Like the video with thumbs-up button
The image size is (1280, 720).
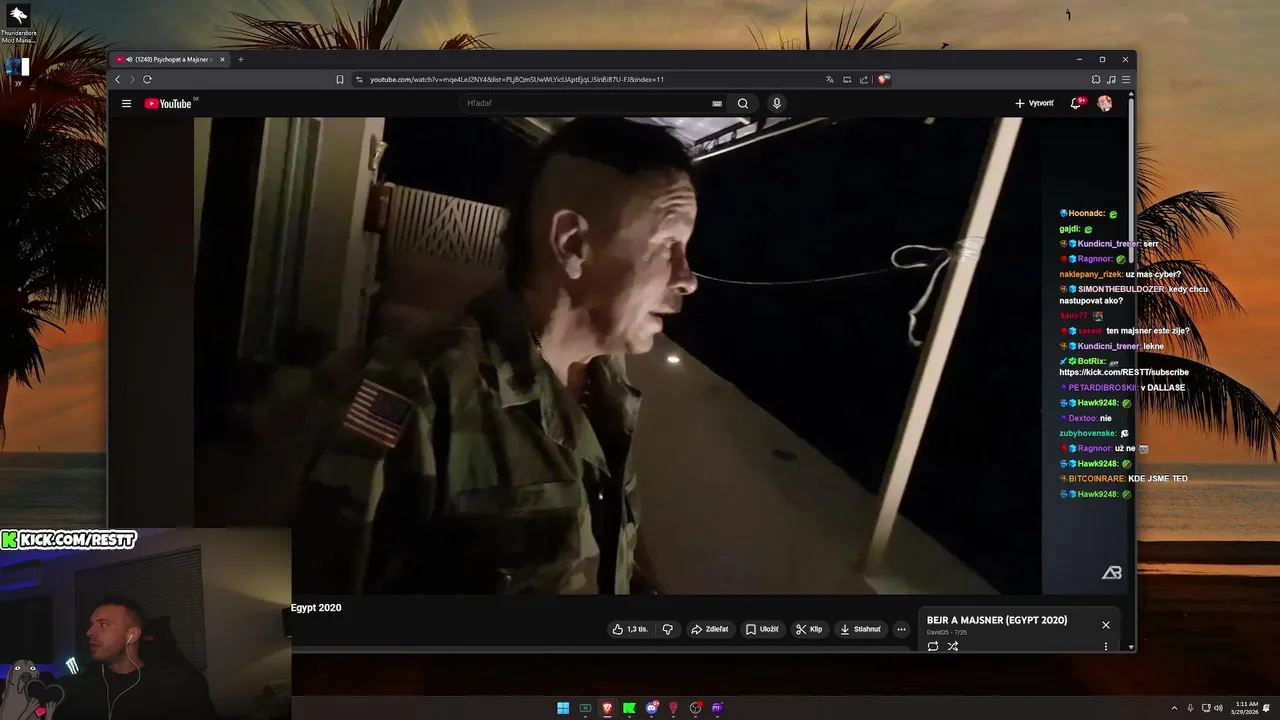(x=630, y=629)
